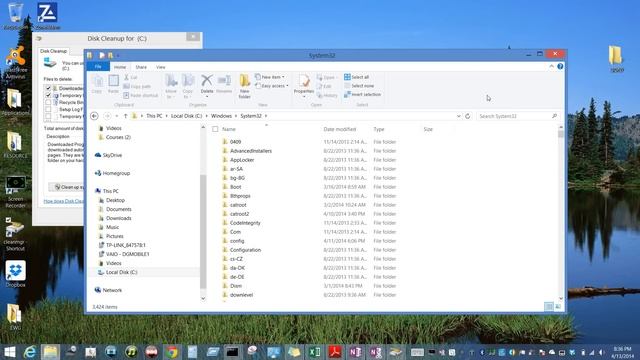Image resolution: width=640 pixels, height=360 pixels.
Task: Click Local Disk (C:) in the address path
Action: pyautogui.click(x=187, y=116)
